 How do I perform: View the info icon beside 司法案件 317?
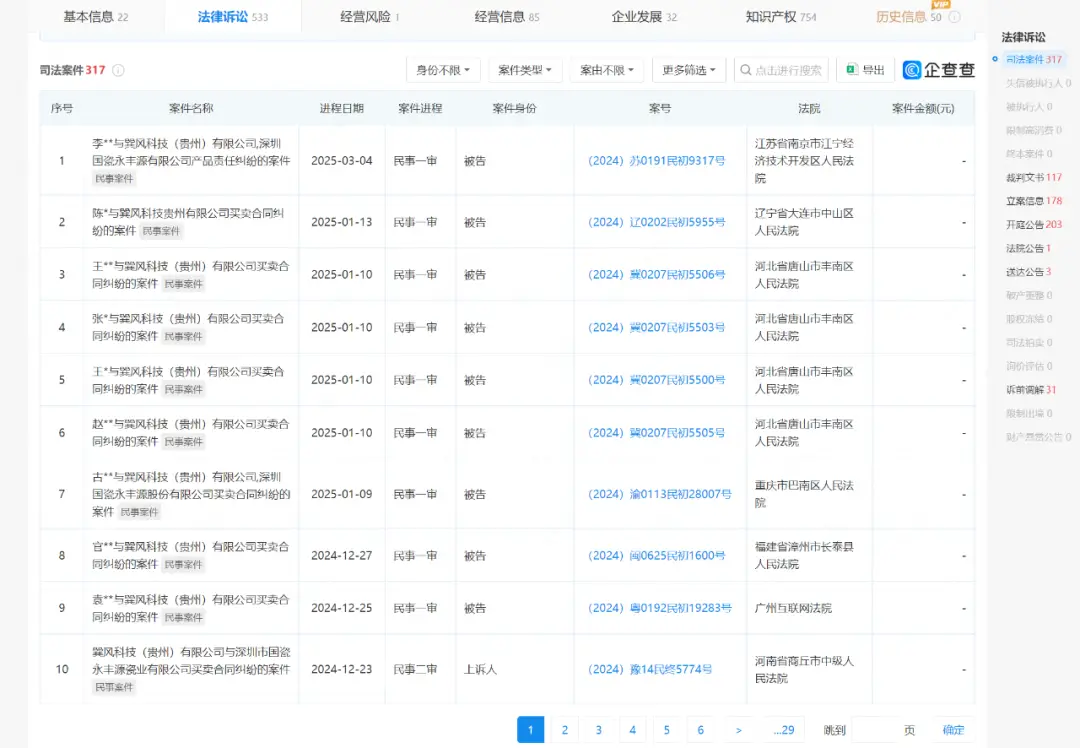point(118,70)
